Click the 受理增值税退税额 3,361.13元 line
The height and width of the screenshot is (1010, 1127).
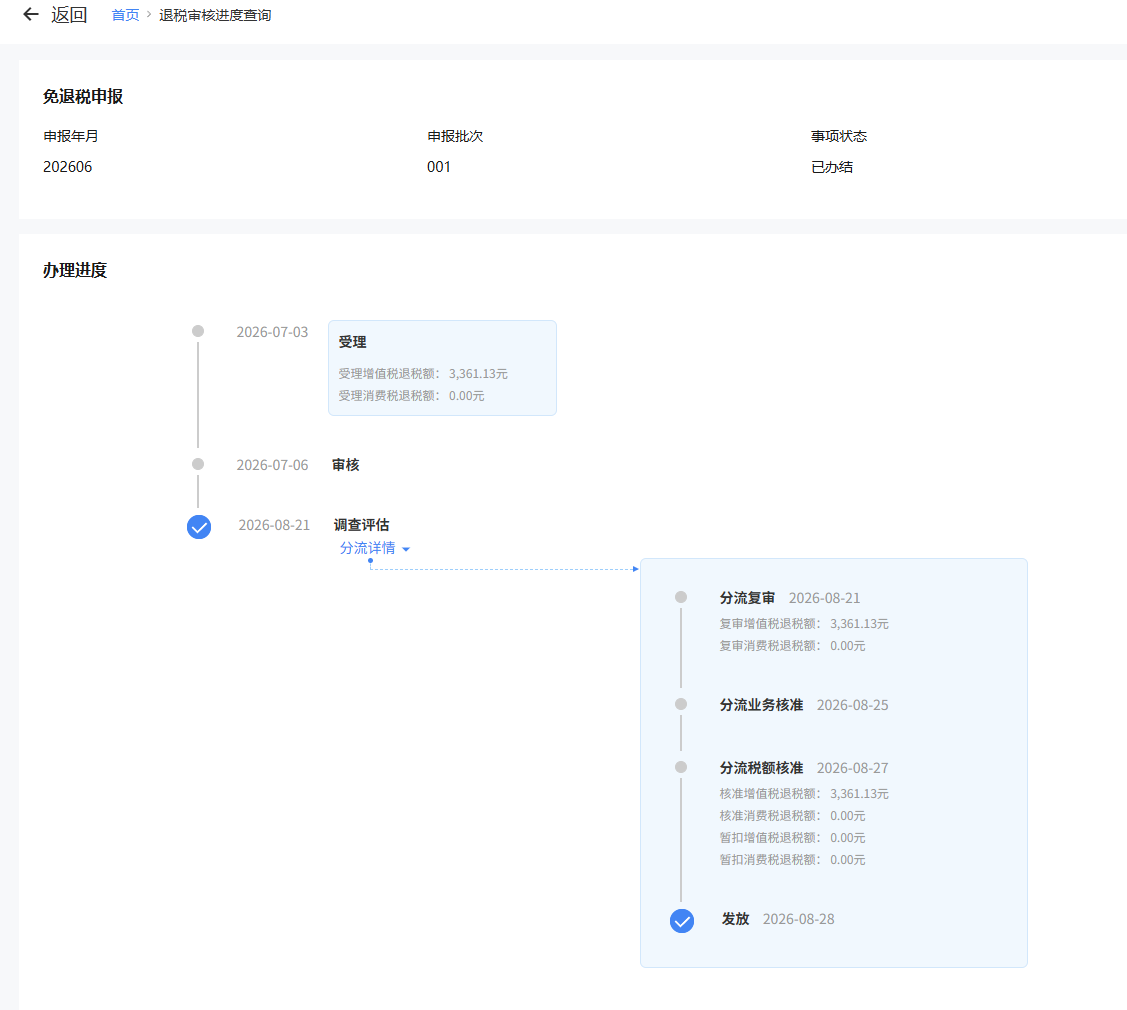(x=423, y=374)
